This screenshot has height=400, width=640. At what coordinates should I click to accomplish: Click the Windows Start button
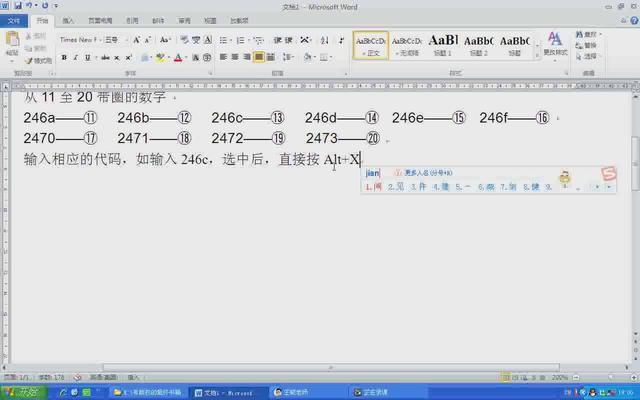24,392
